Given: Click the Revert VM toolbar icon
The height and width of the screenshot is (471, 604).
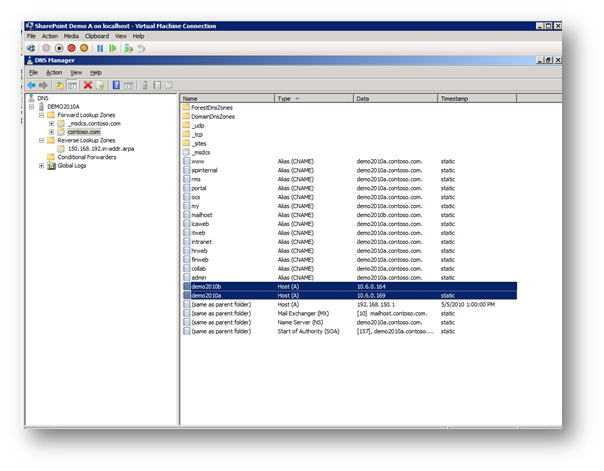Looking at the screenshot, I should (141, 48).
